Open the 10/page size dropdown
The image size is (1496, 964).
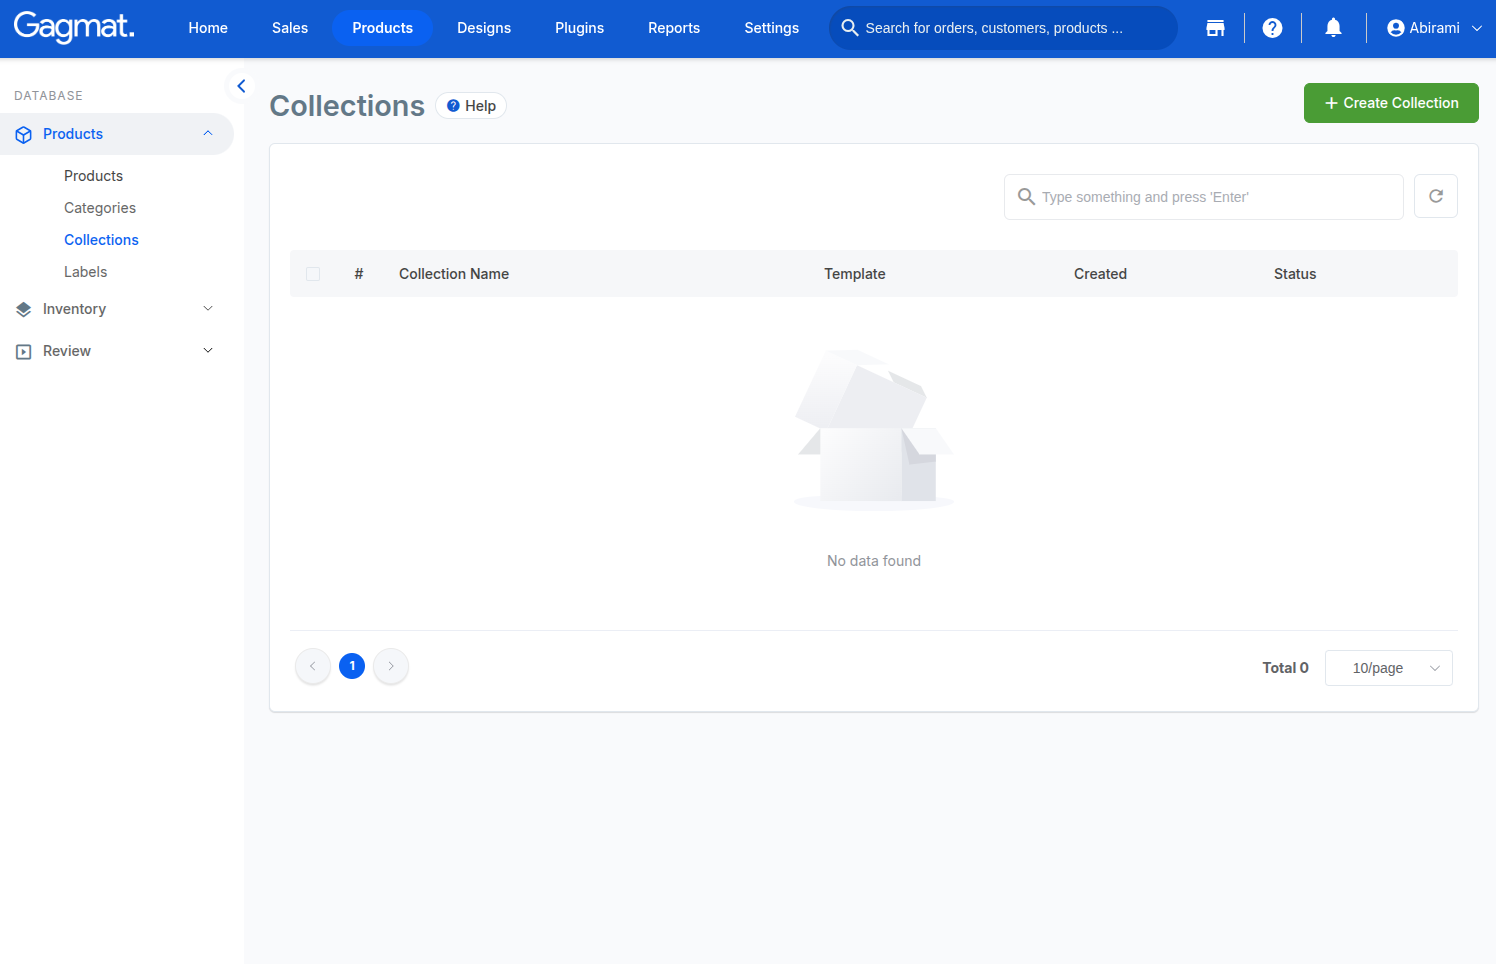point(1388,668)
